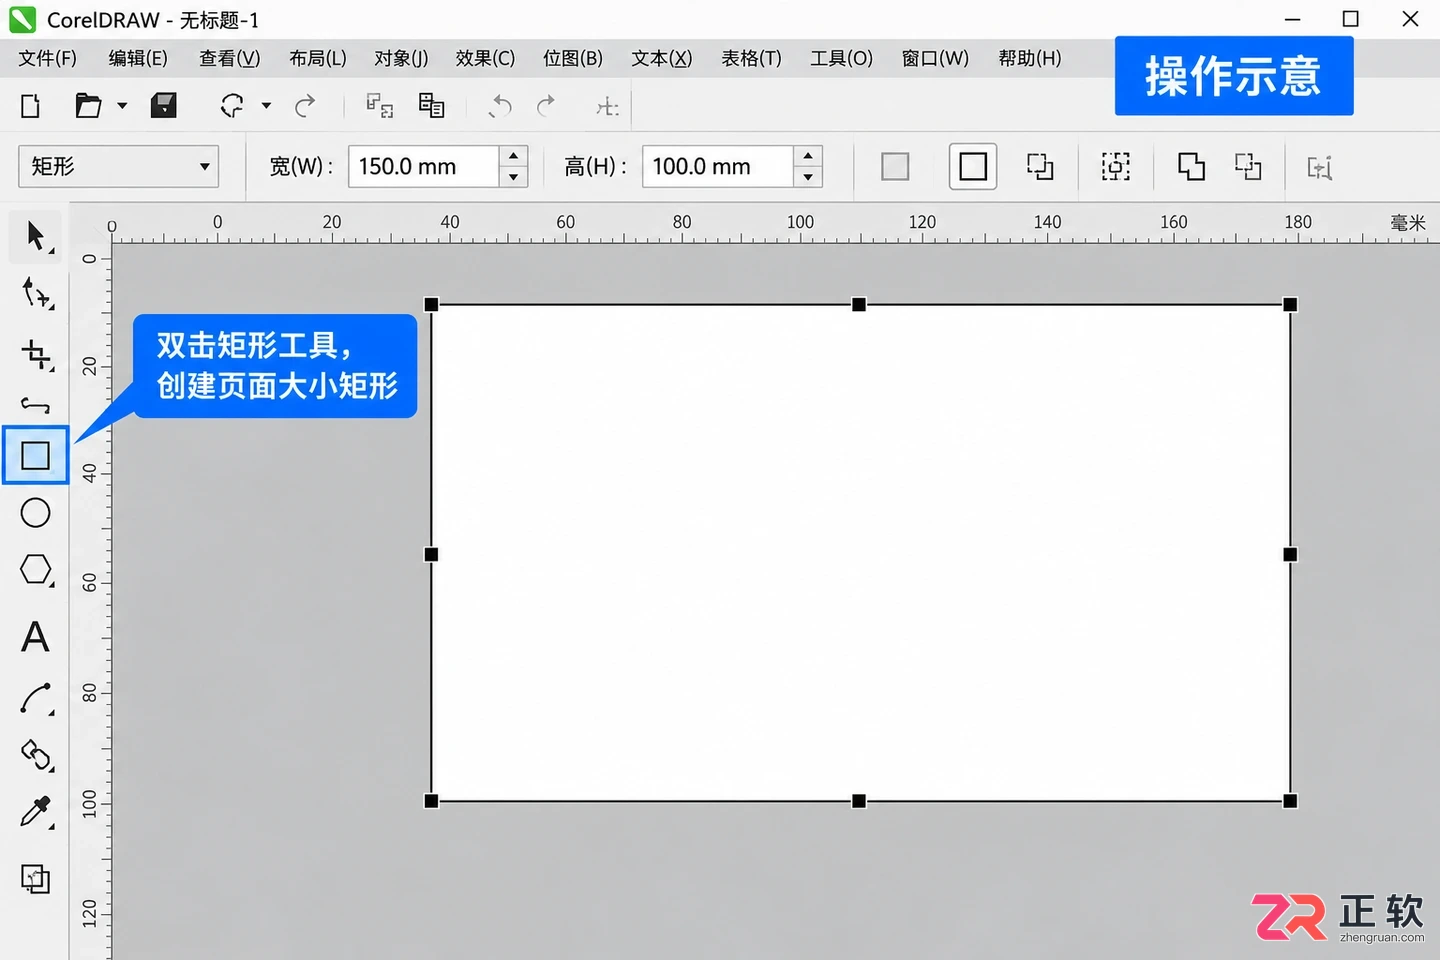Screen dimensions: 1440x960
Task: Save the document with floppy icon
Action: coord(163,105)
